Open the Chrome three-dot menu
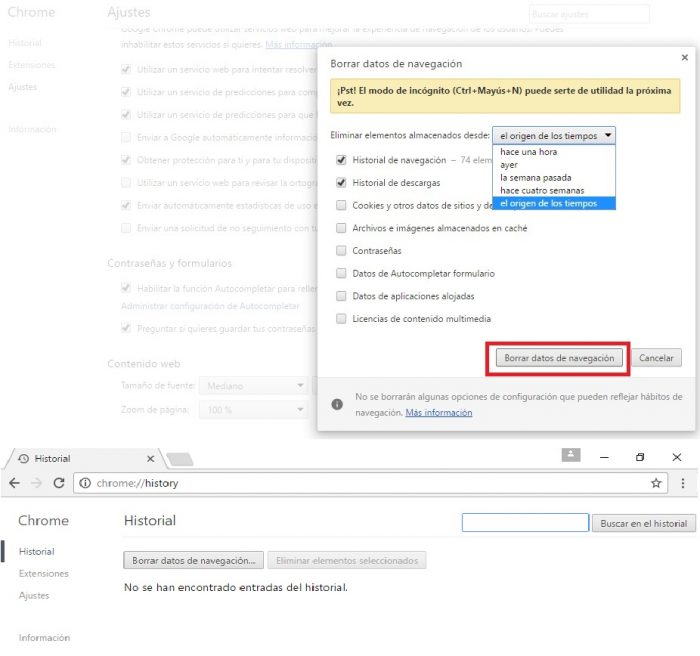Viewport: 700px width, 656px height. pos(683,483)
